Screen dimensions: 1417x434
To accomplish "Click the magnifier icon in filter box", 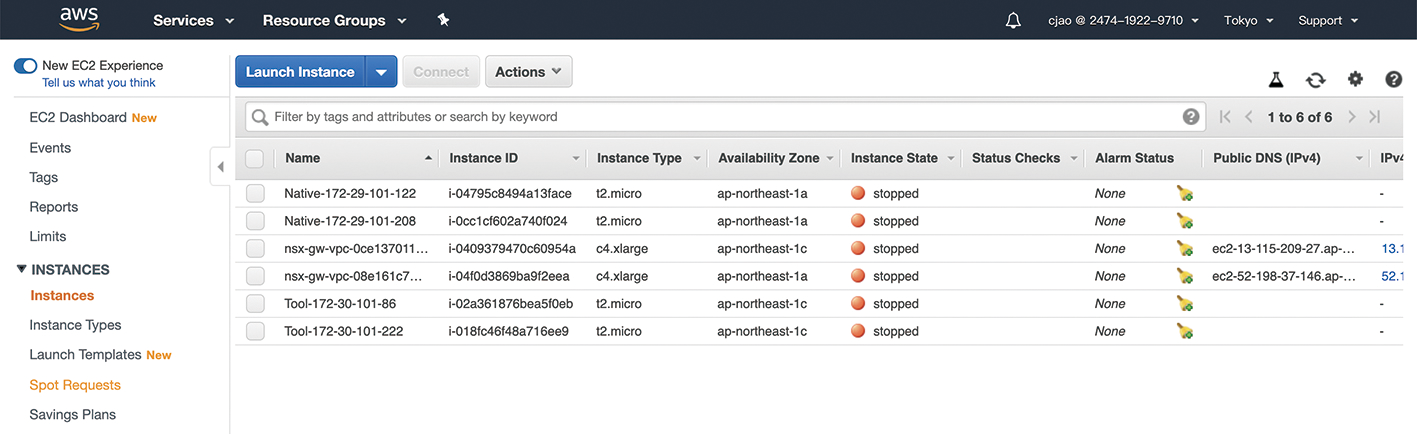I will click(261, 117).
